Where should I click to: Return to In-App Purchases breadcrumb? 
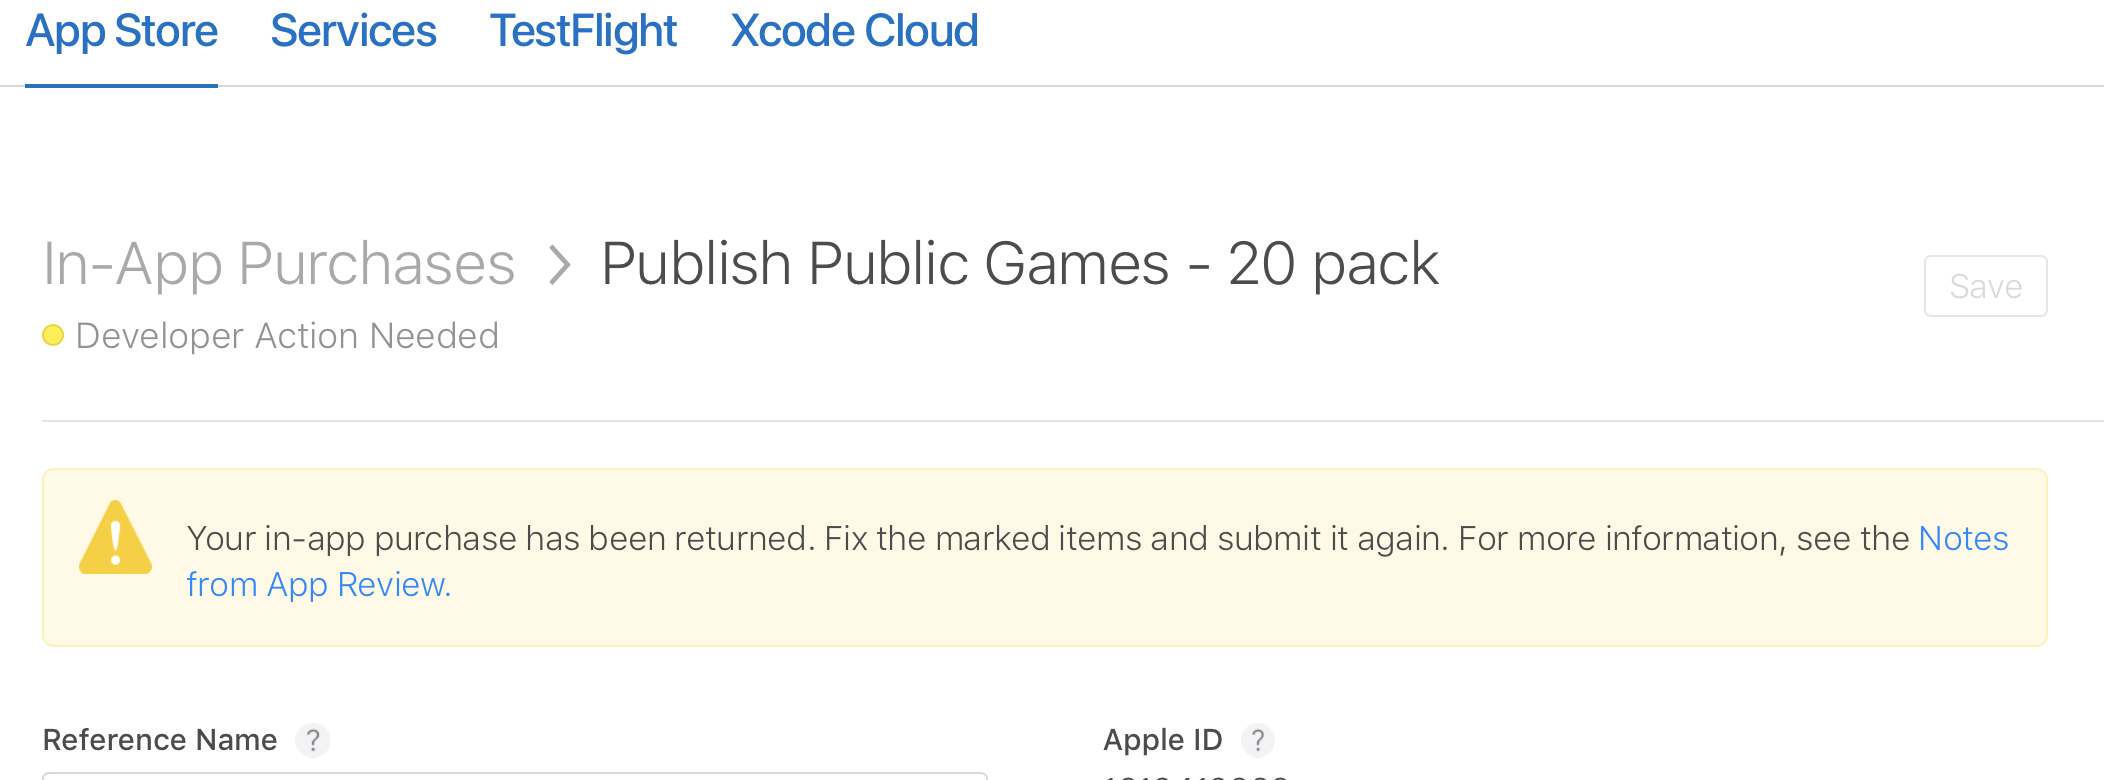point(279,264)
